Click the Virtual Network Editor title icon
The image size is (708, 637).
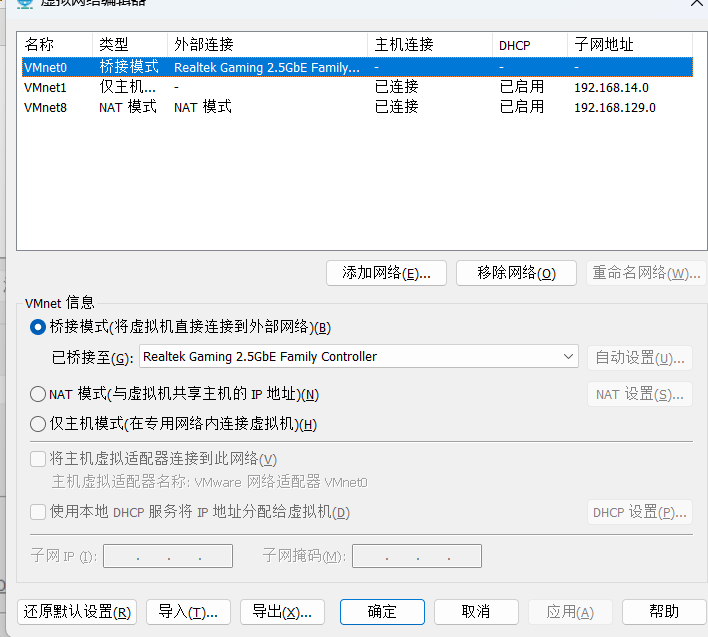click(x=25, y=3)
